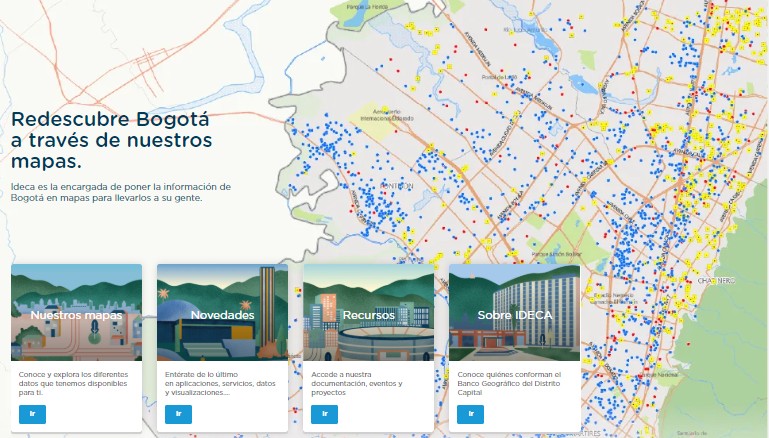
Task: Click the Parque Simón Bolívar map label
Action: click(557, 254)
